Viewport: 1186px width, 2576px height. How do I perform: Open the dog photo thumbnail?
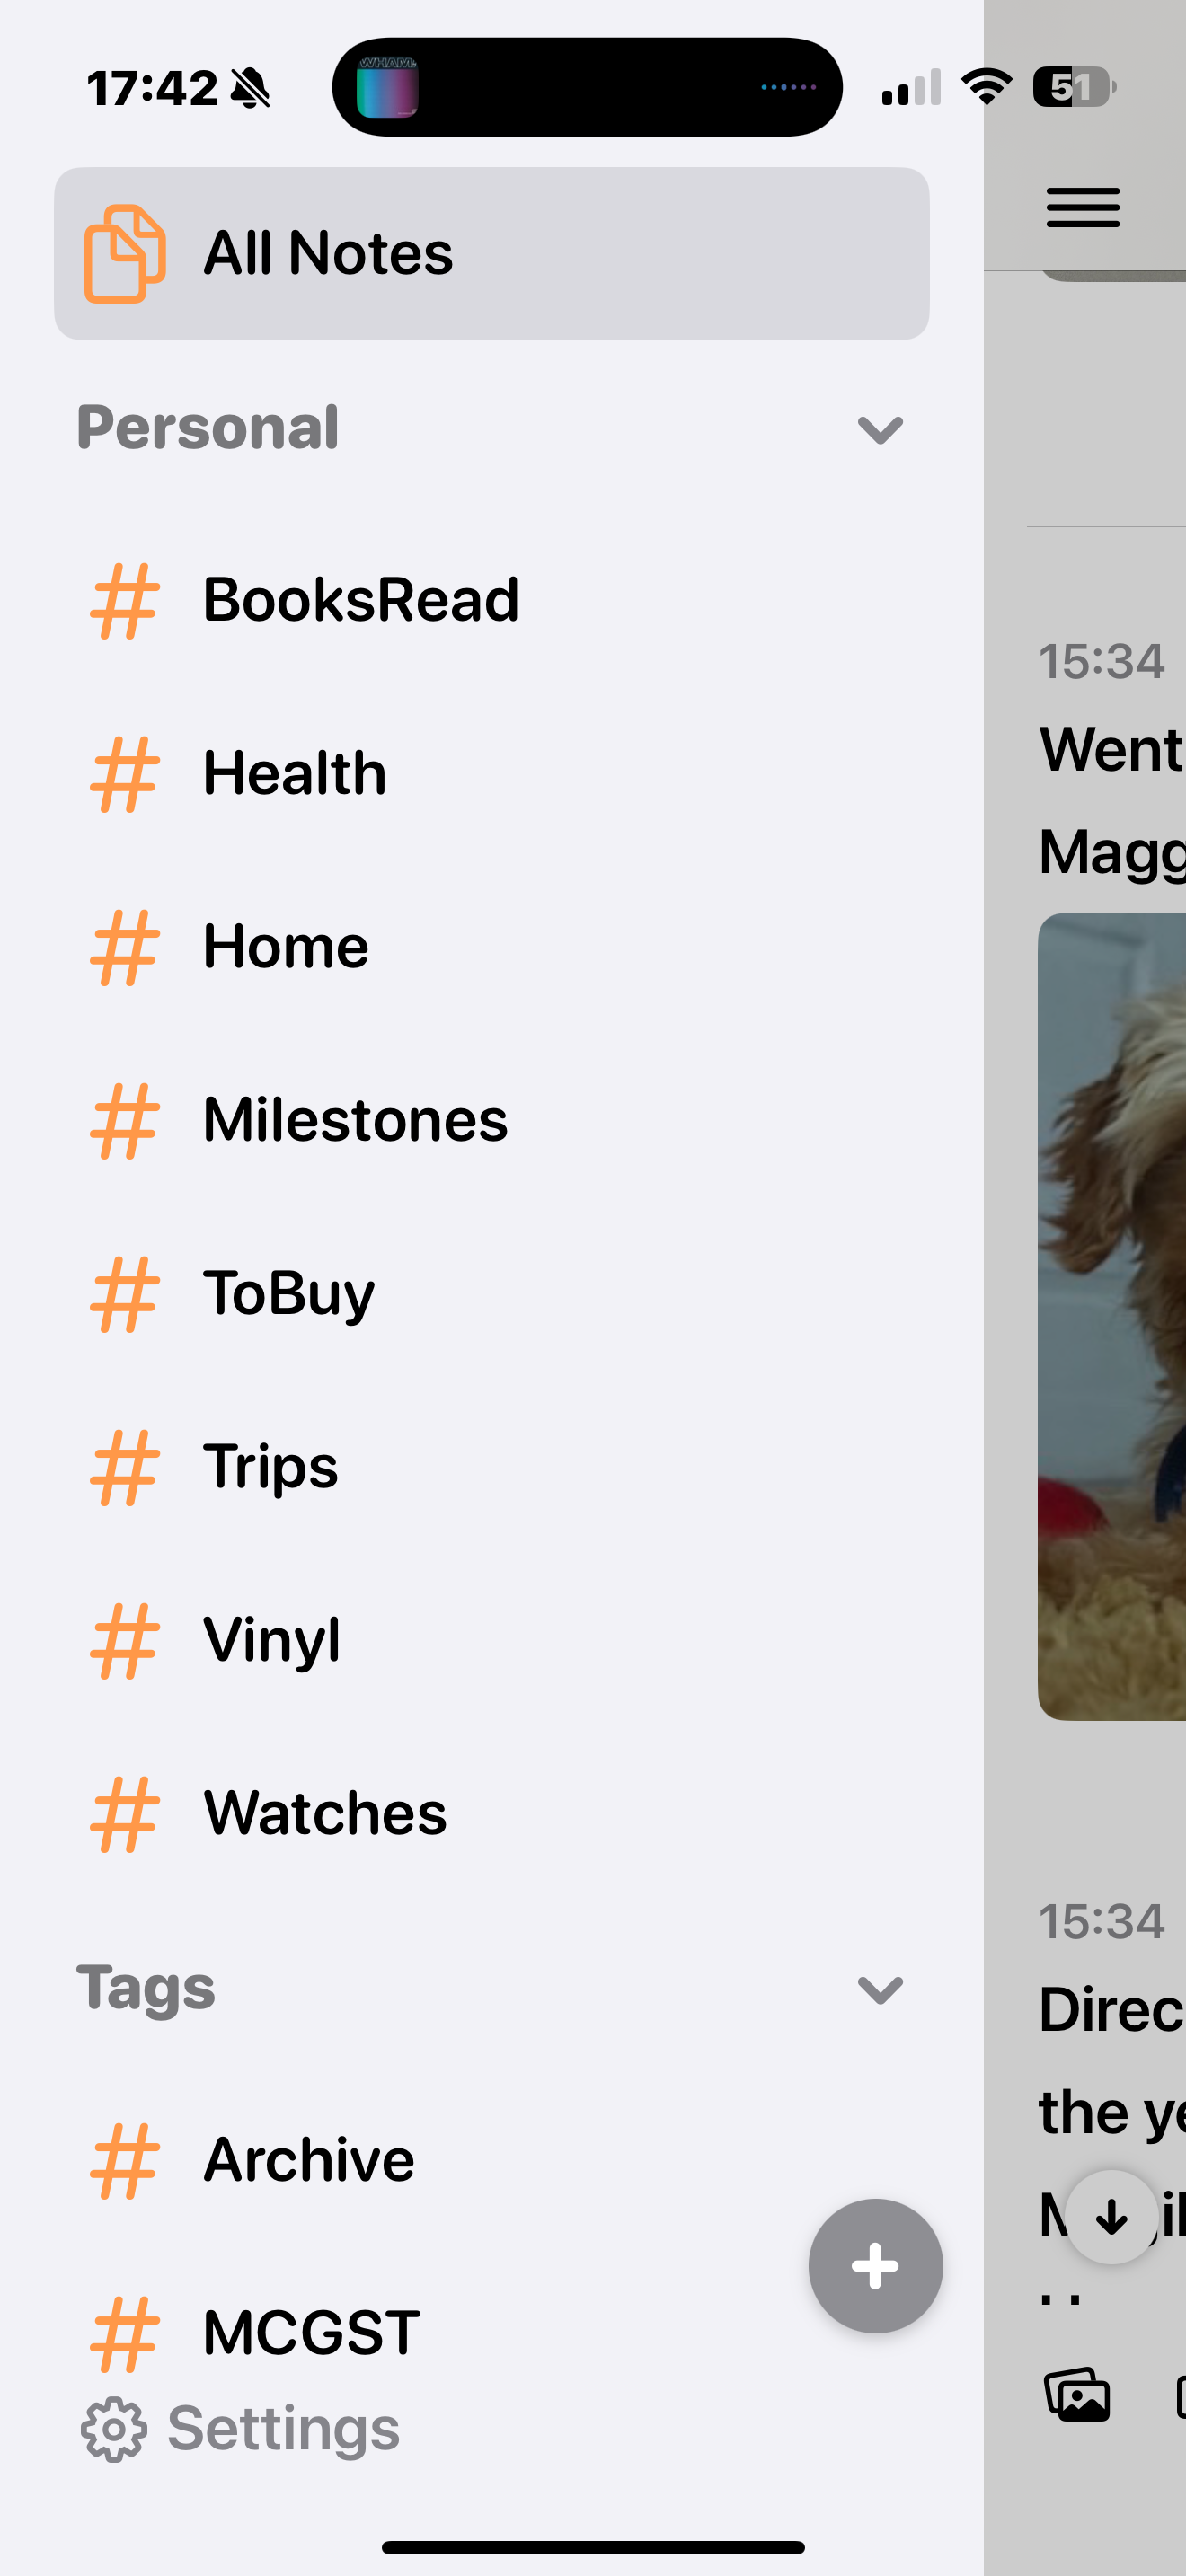pos(1111,1316)
